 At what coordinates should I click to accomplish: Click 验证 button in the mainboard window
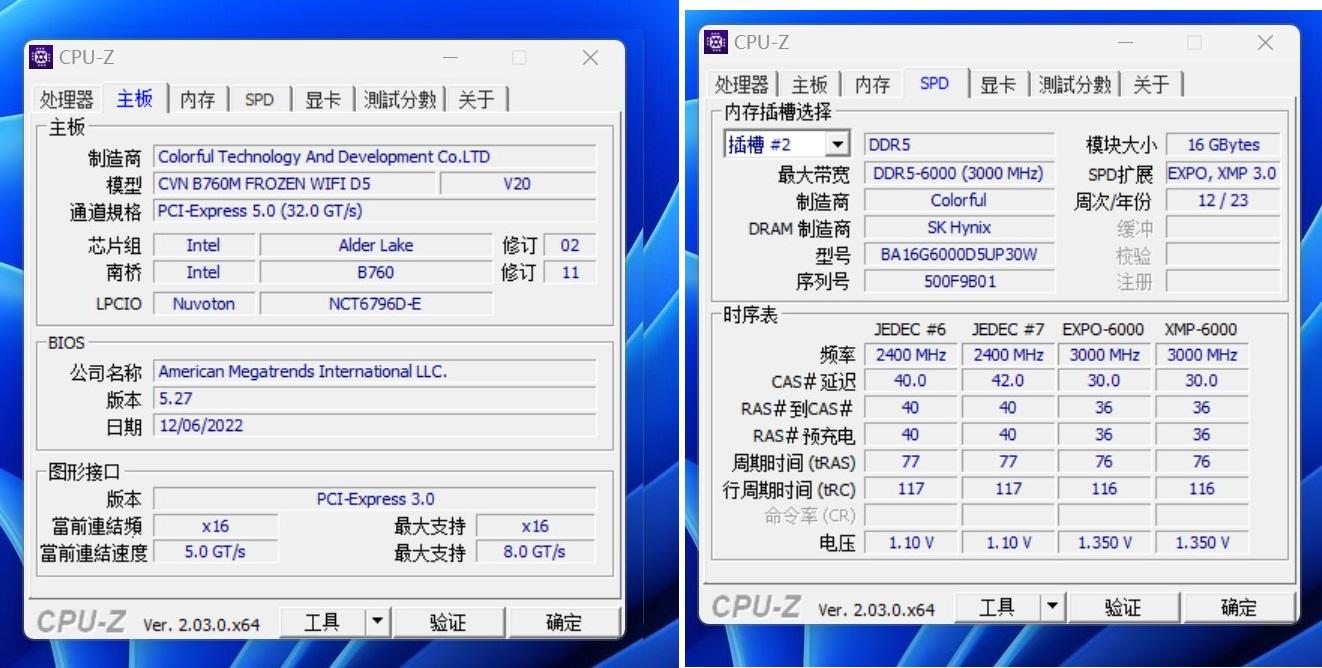click(x=448, y=622)
